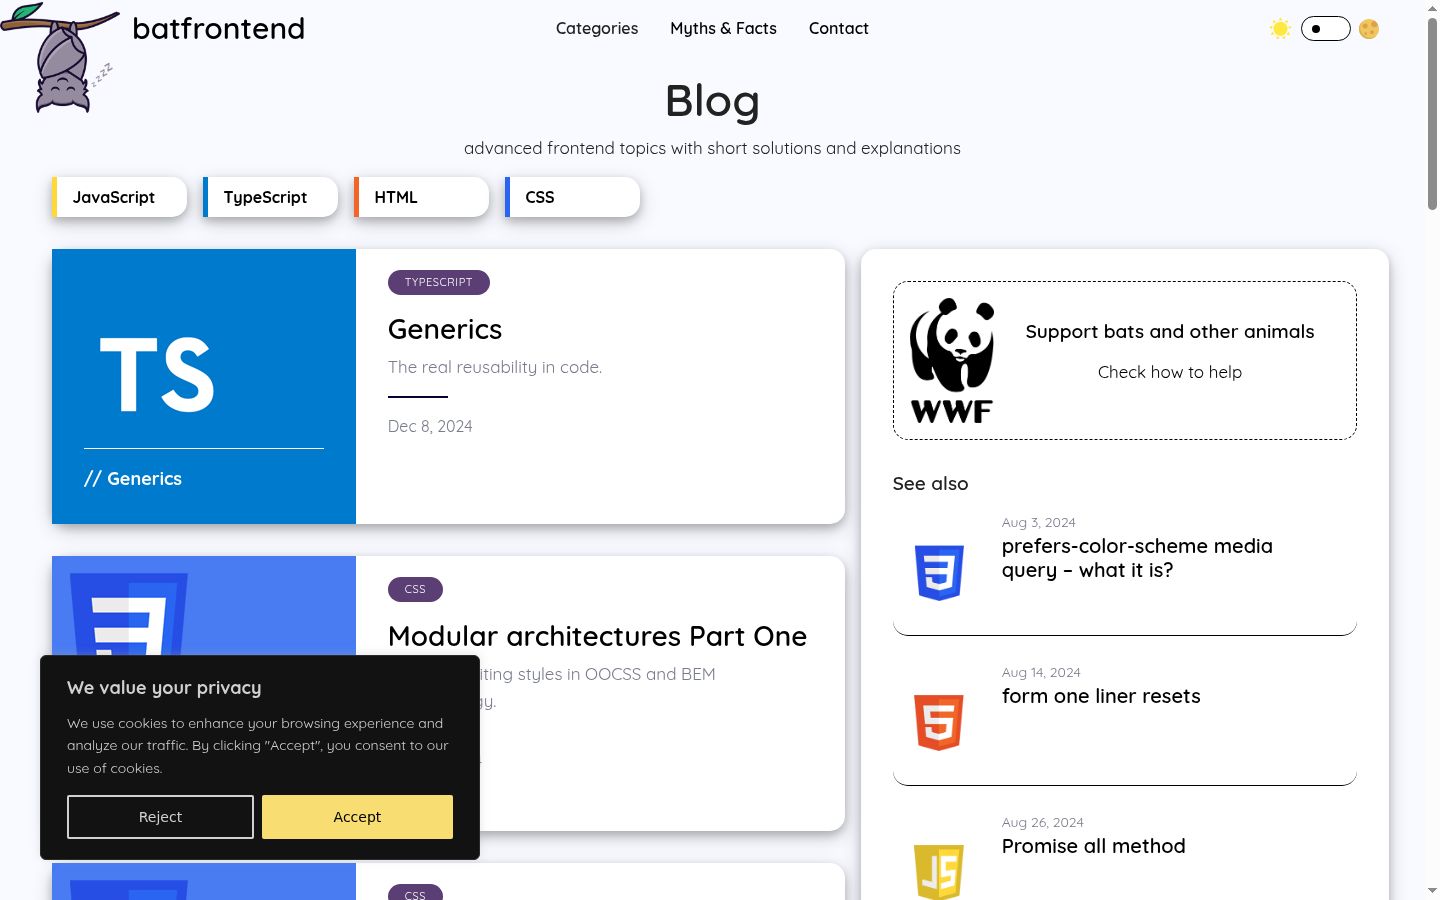Toggle the dark mode switch
1440x900 pixels.
tap(1325, 29)
